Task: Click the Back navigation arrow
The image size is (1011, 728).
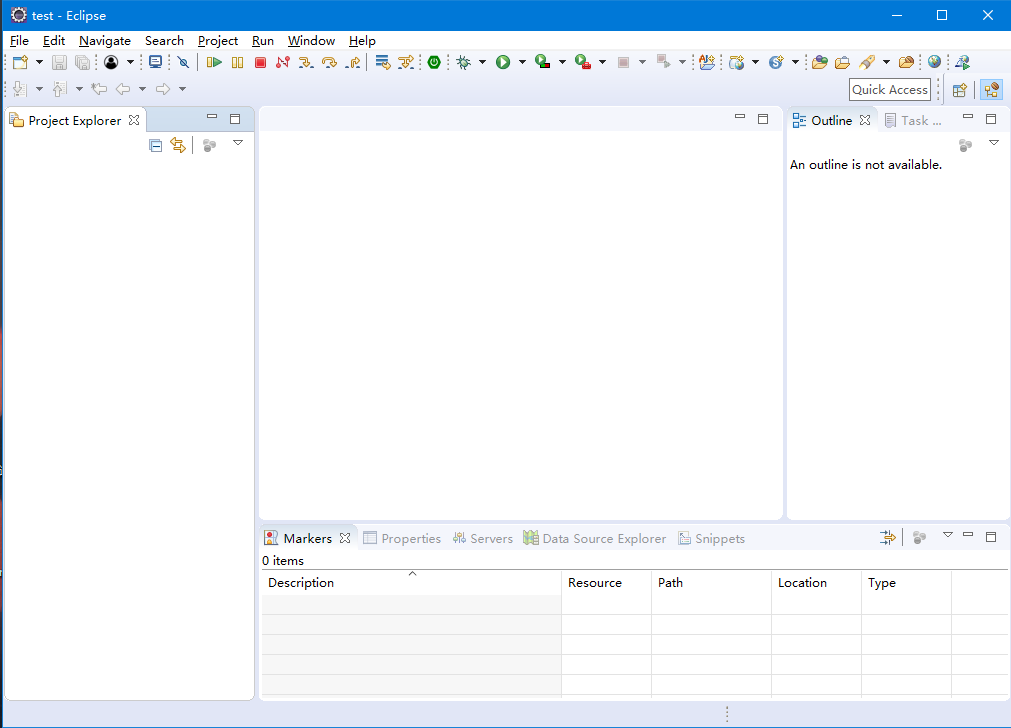Action: click(123, 89)
